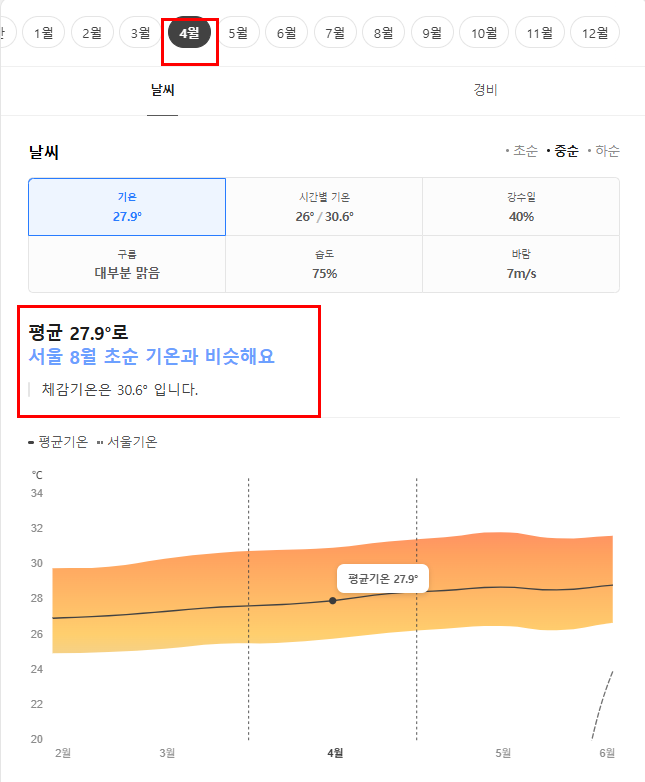Image resolution: width=645 pixels, height=782 pixels.
Task: Switch to the 경비 tab
Action: pyautogui.click(x=485, y=90)
